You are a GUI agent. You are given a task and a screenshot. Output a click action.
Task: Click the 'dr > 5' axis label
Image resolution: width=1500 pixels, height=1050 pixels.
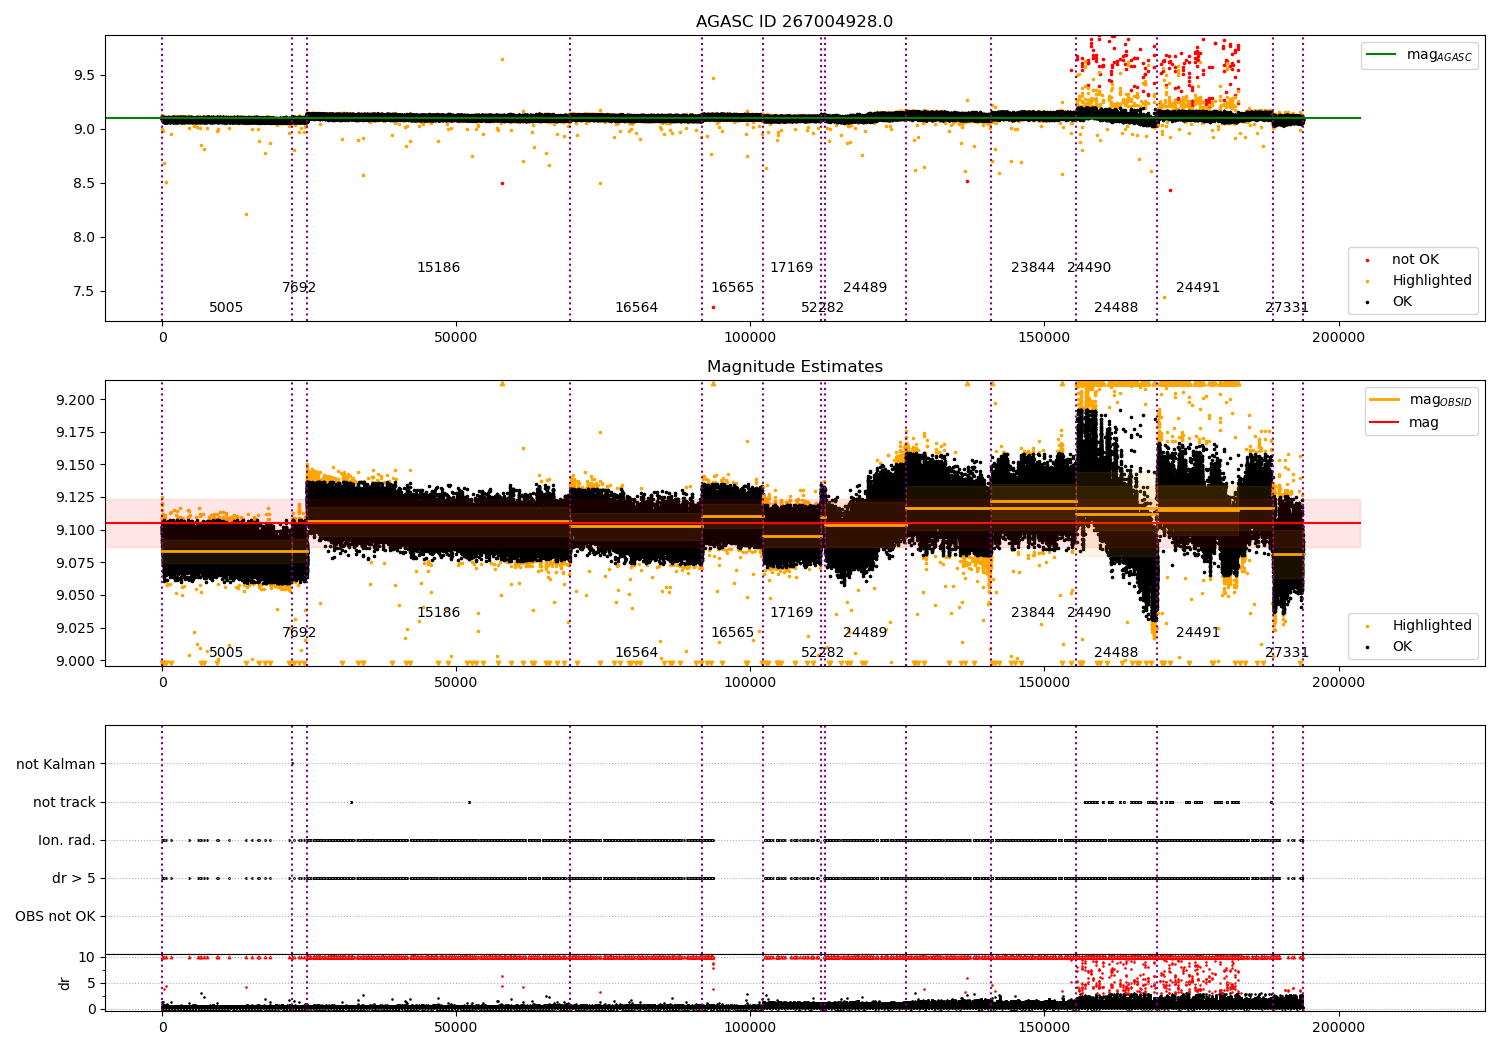(x=74, y=878)
